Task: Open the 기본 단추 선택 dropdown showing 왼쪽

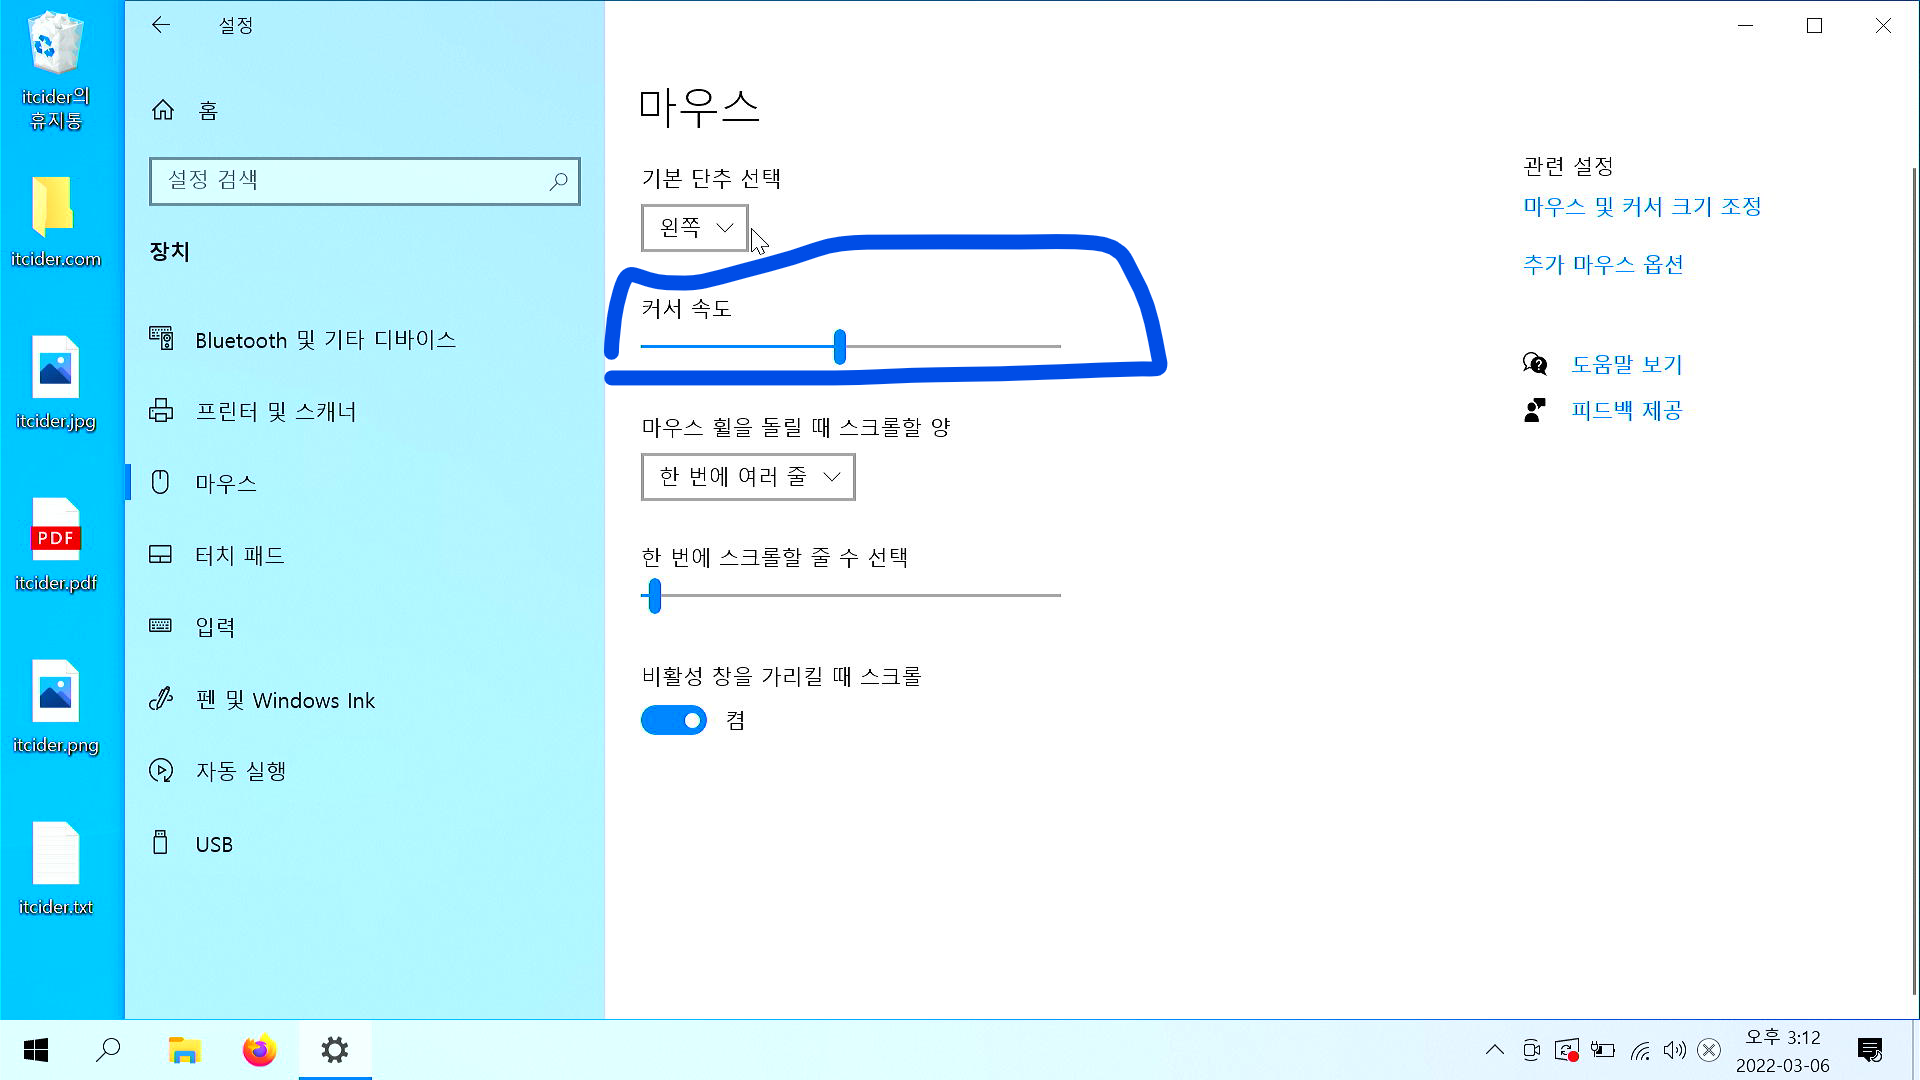Action: pos(694,228)
